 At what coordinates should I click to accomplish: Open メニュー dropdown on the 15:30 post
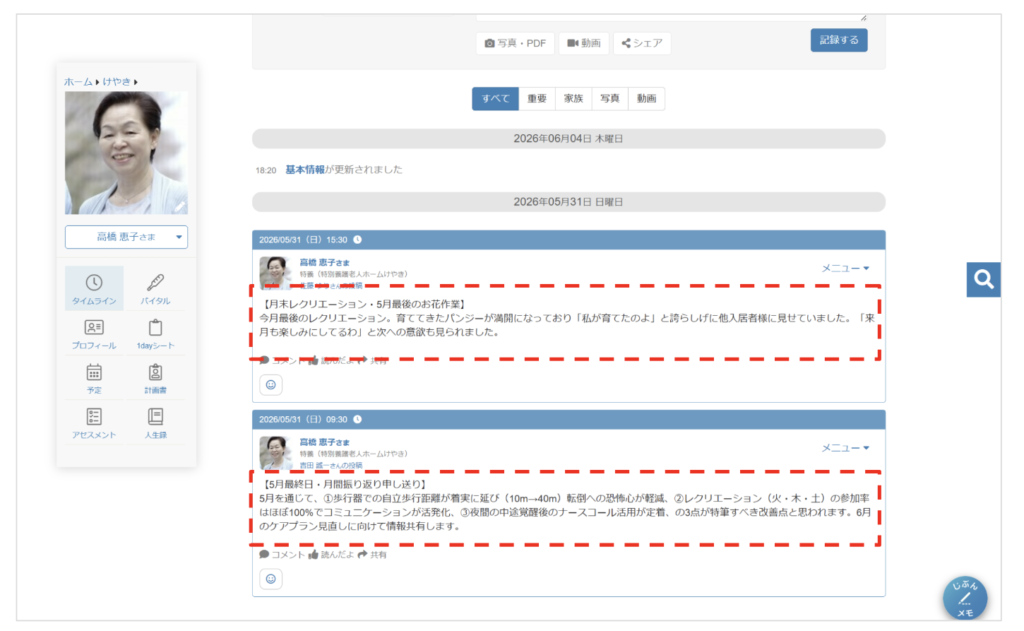(845, 268)
